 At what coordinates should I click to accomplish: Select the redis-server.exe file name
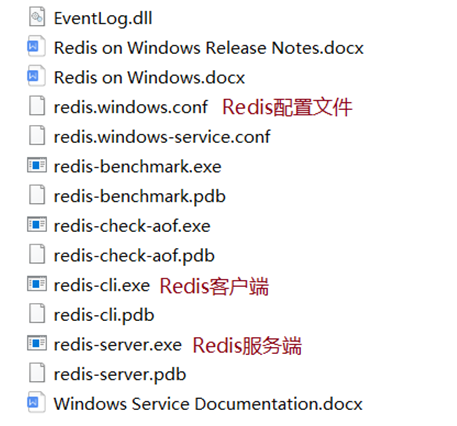pyautogui.click(x=118, y=345)
